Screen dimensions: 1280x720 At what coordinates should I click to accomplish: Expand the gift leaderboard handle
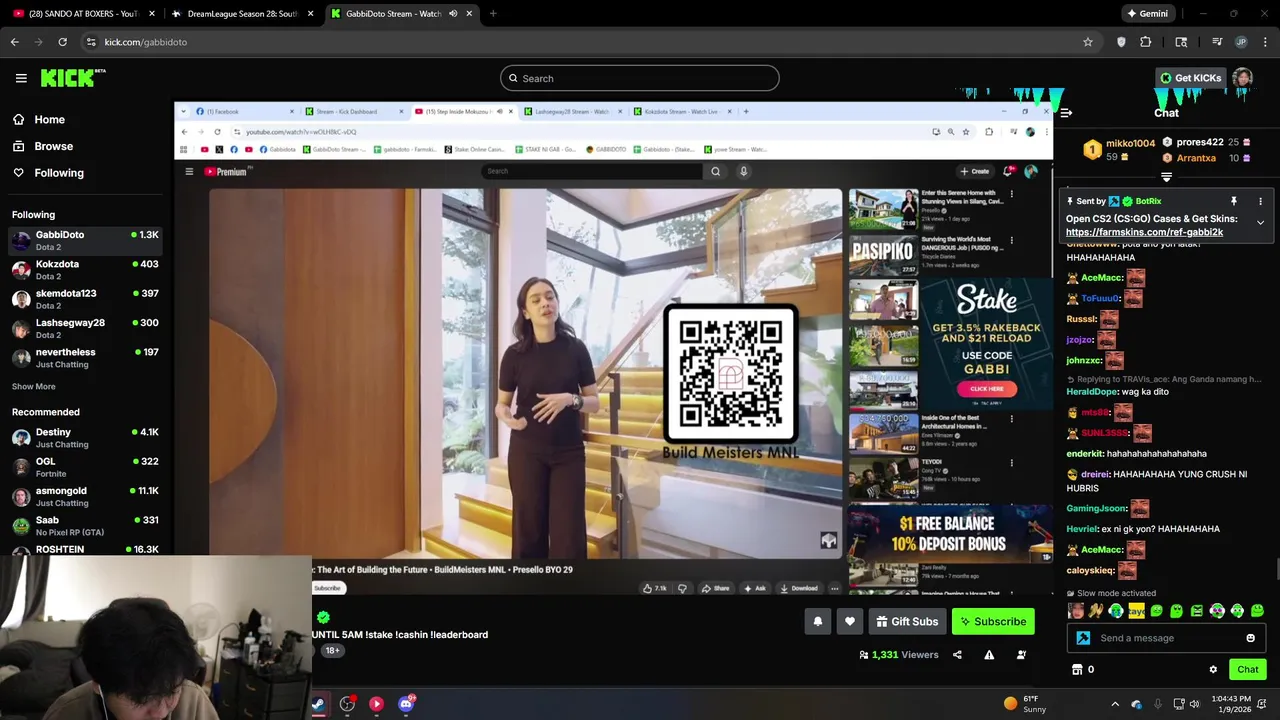[1166, 177]
